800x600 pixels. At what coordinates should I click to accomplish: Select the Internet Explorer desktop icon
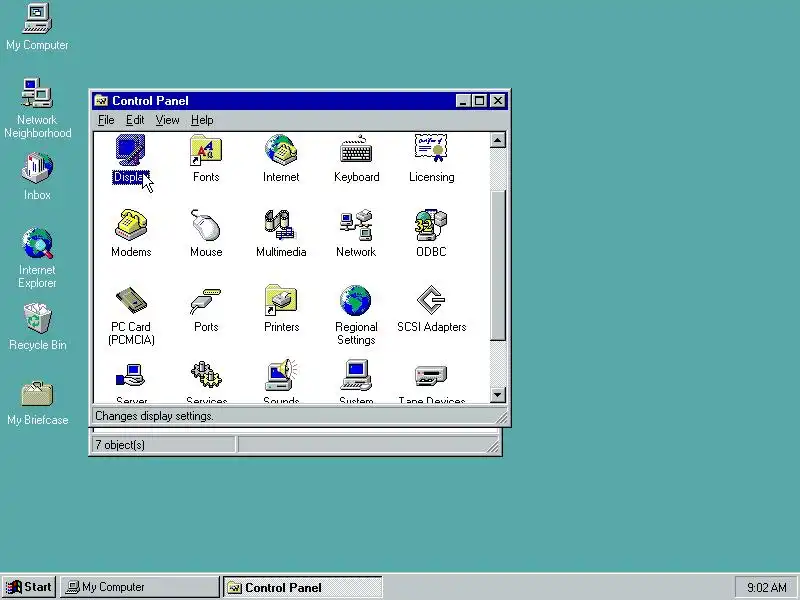coord(37,258)
